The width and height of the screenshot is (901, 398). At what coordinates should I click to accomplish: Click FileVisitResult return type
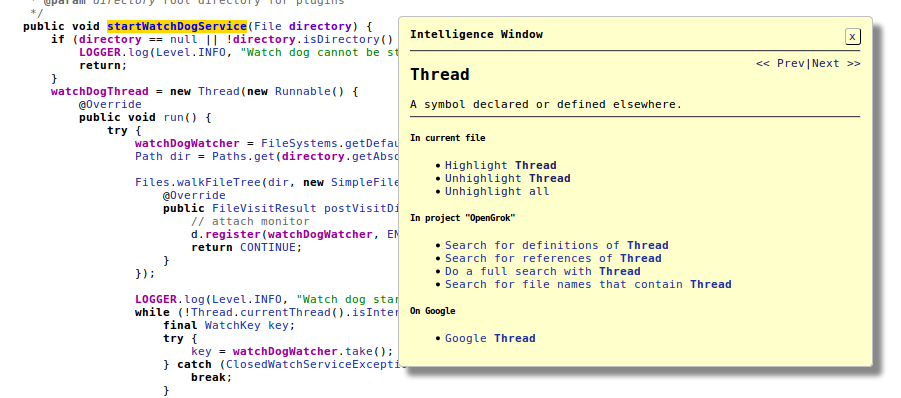click(x=264, y=208)
